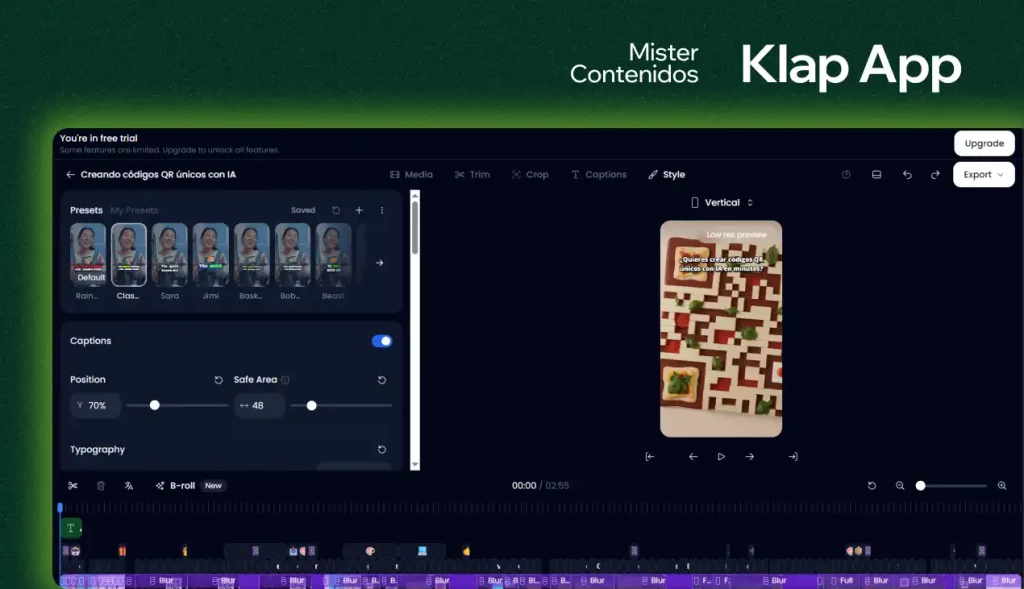The image size is (1024, 589).
Task: Reset the Typography settings
Action: point(381,450)
